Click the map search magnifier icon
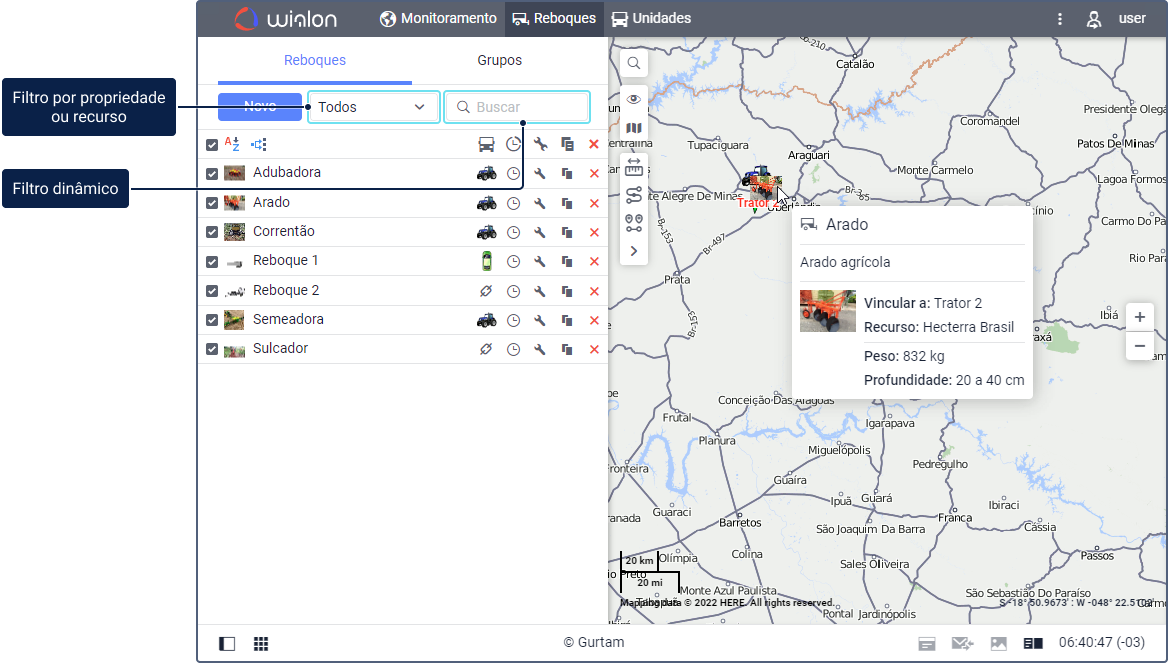Viewport: 1168px width, 663px height. pos(633,63)
